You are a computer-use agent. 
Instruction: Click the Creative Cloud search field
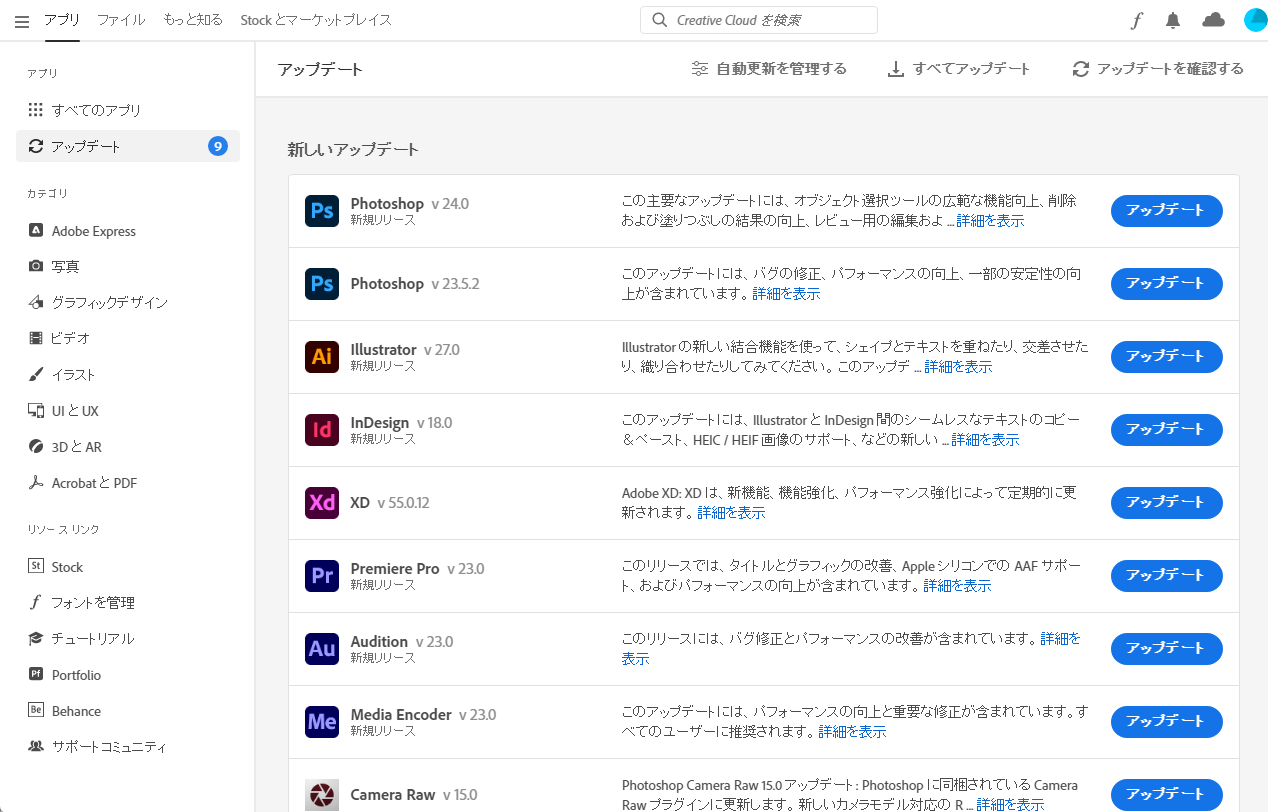759,20
